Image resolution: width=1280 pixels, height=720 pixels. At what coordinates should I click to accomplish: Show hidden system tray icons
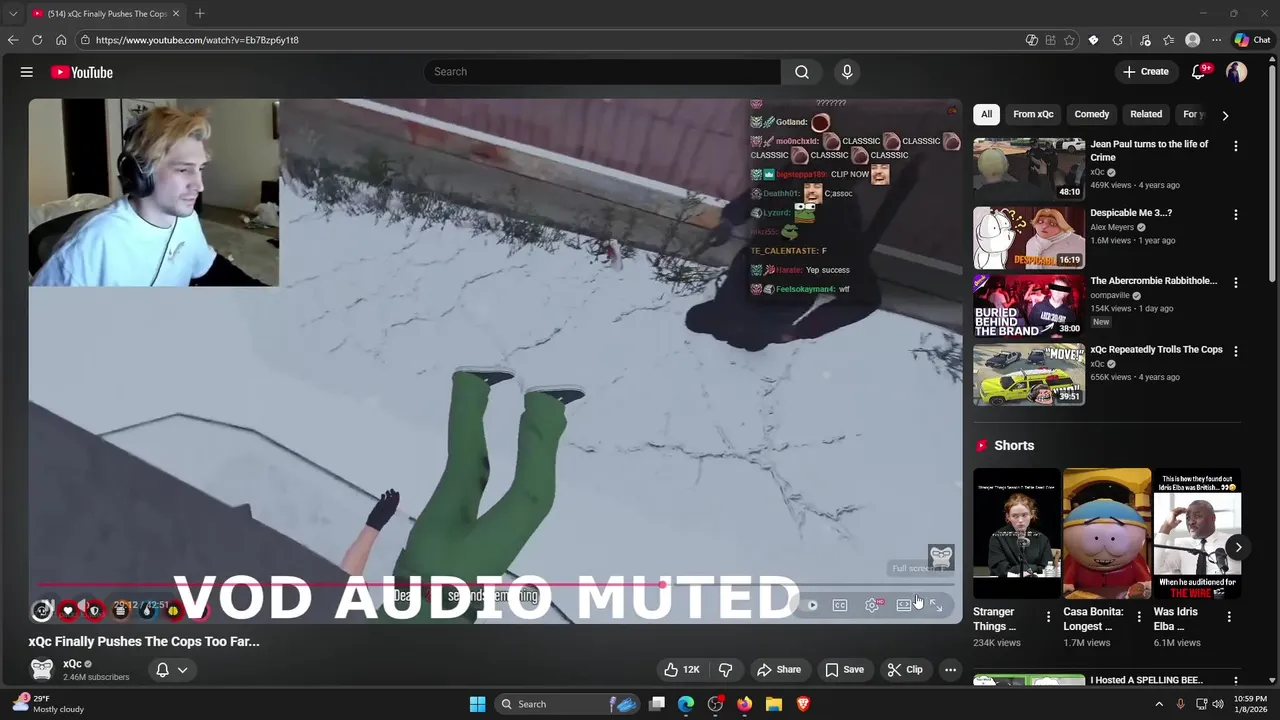1159,704
